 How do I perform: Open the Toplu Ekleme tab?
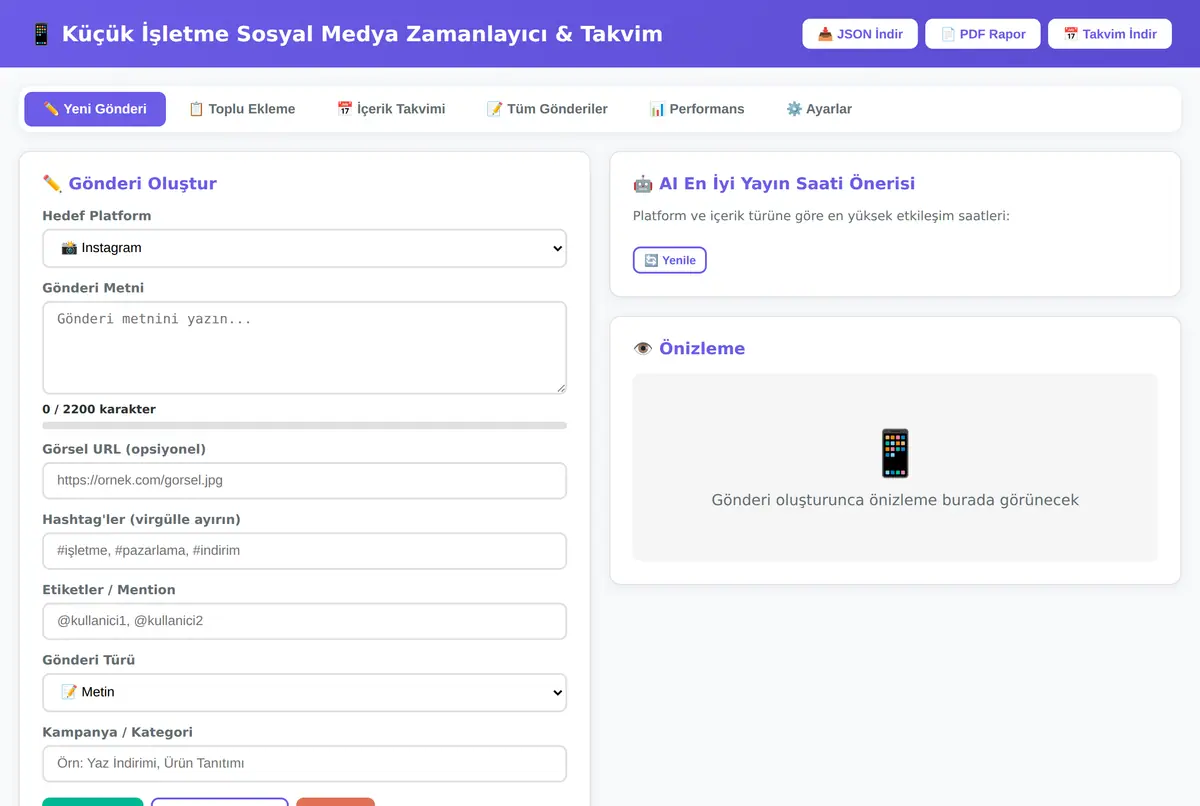[242, 109]
